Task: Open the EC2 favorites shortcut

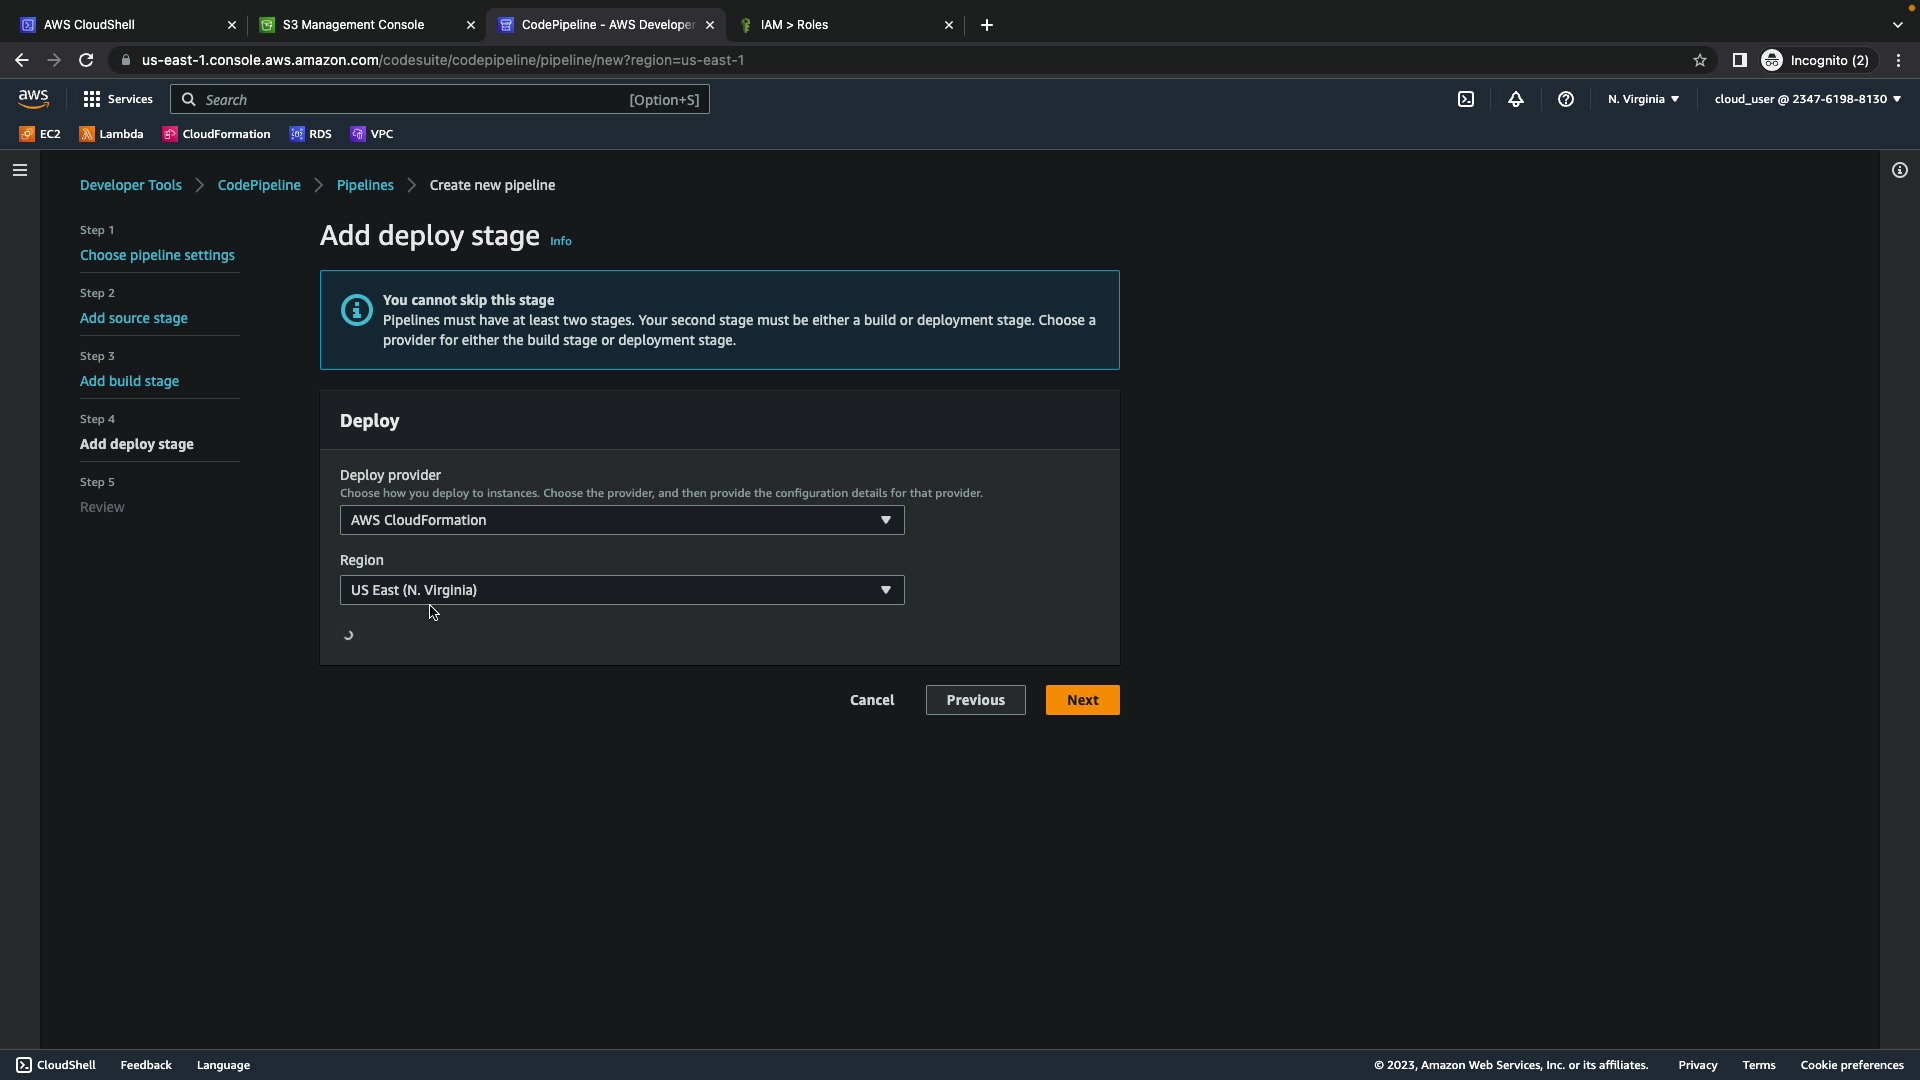Action: (41, 134)
